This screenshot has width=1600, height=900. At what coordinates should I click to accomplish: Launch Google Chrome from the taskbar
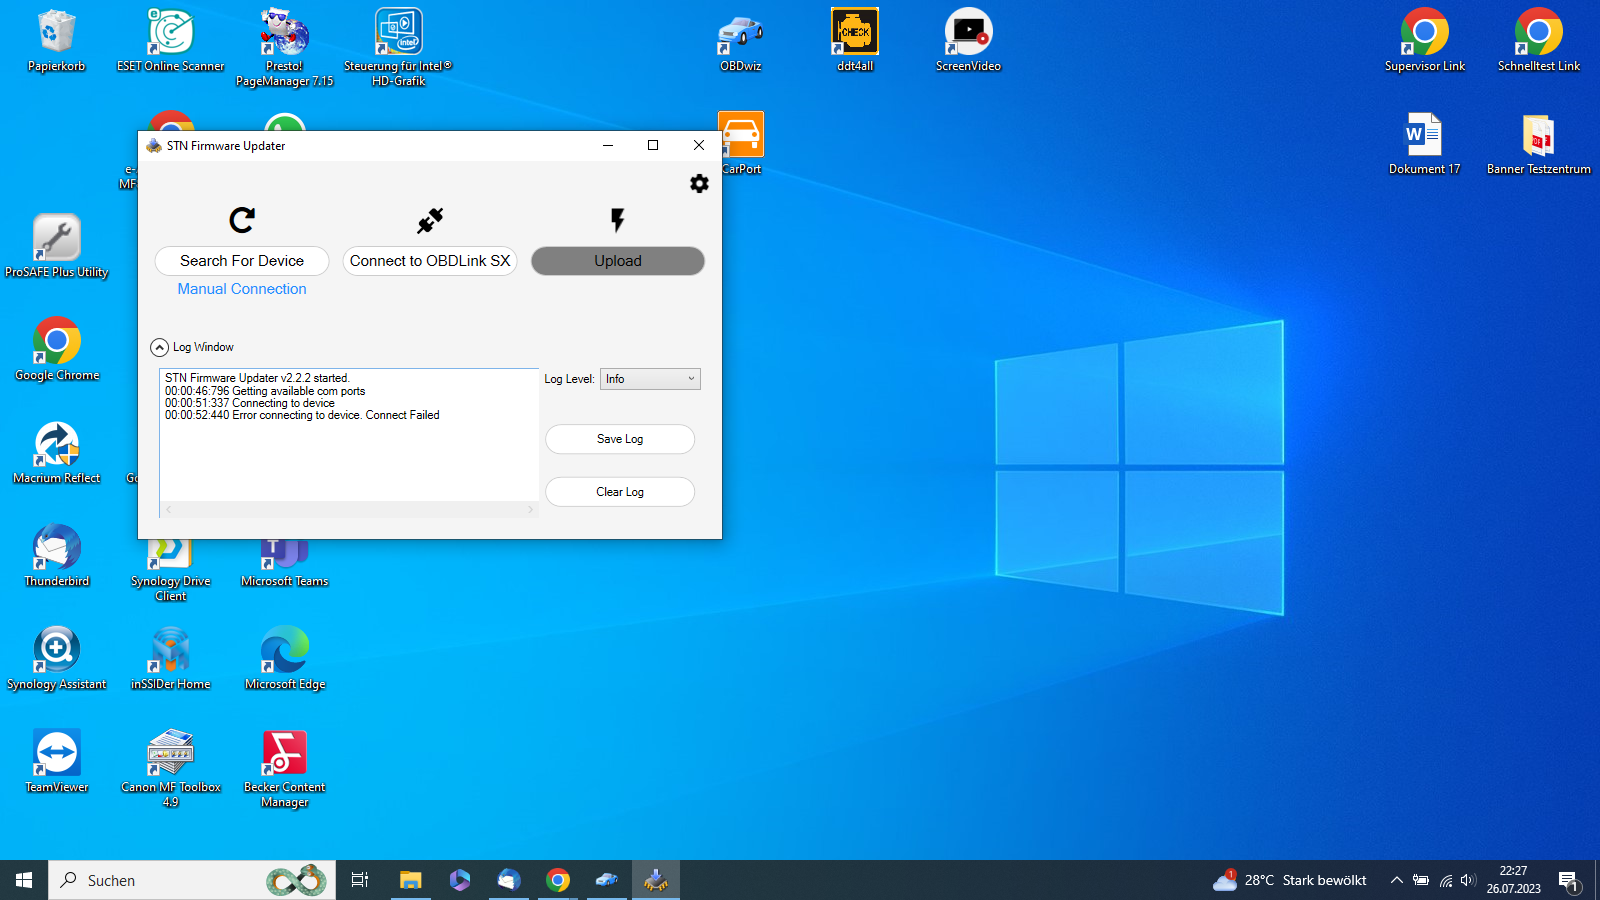coord(558,880)
